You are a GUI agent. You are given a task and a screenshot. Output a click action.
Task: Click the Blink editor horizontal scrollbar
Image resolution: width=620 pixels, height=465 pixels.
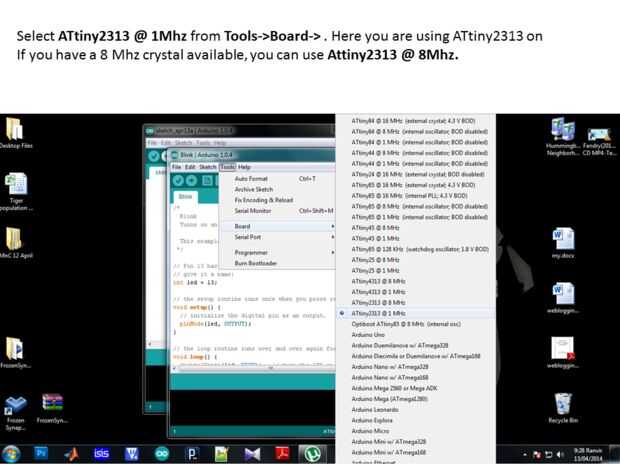[x=254, y=368]
